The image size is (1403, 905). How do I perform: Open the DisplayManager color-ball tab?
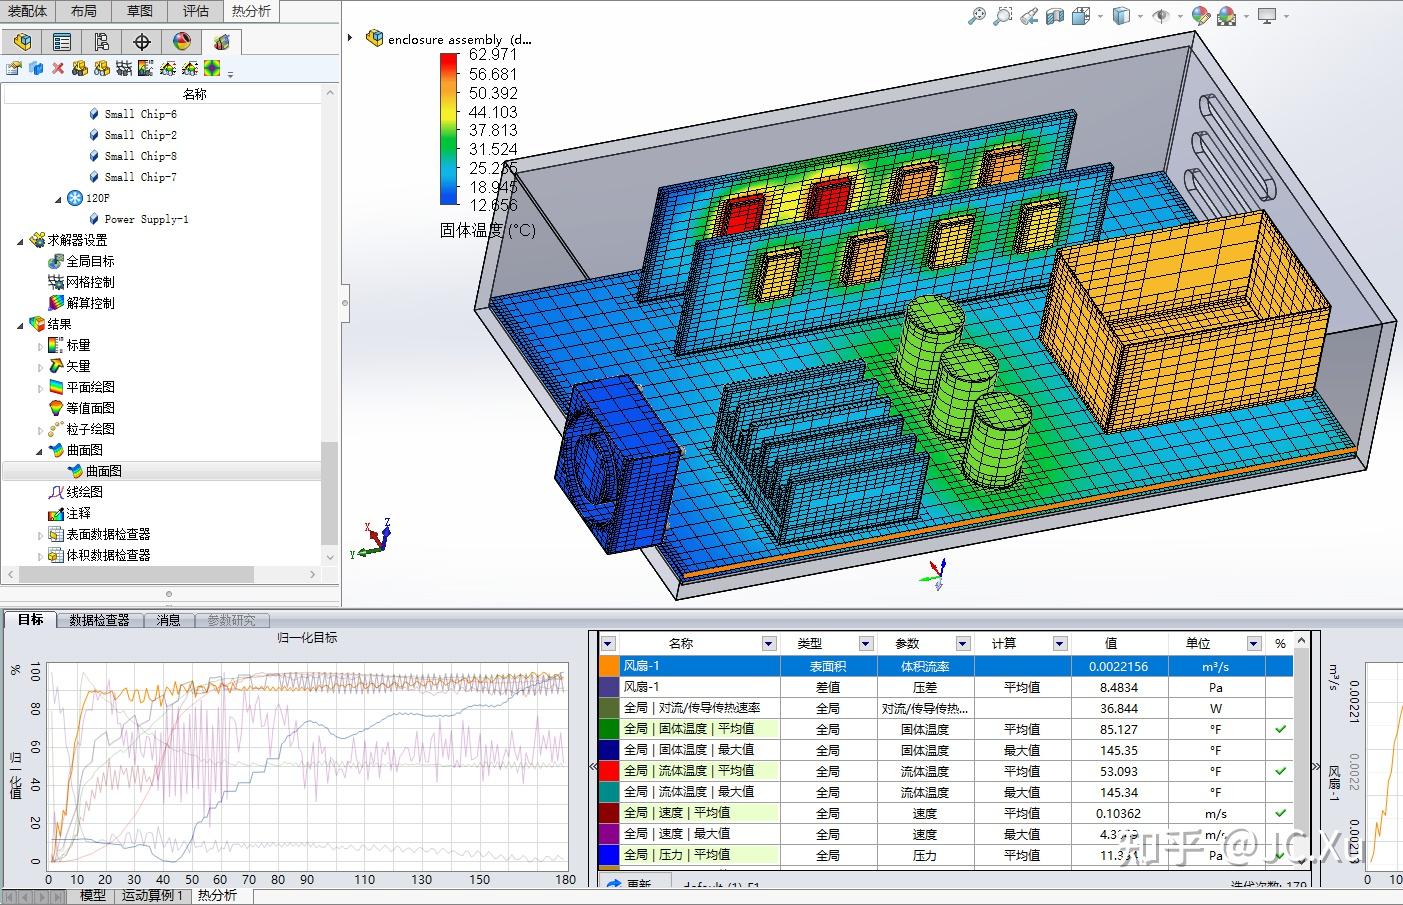pos(182,42)
